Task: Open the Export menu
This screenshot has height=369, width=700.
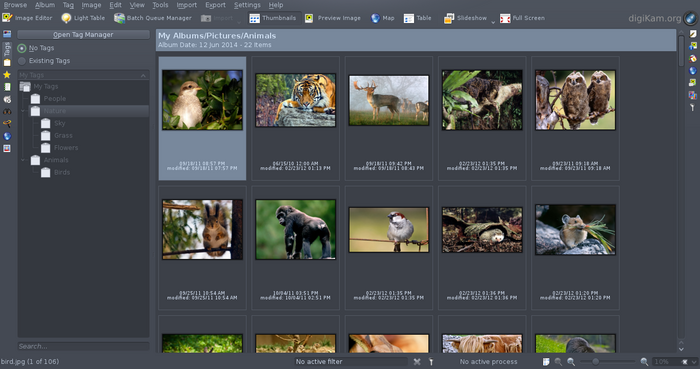Action: coord(215,5)
